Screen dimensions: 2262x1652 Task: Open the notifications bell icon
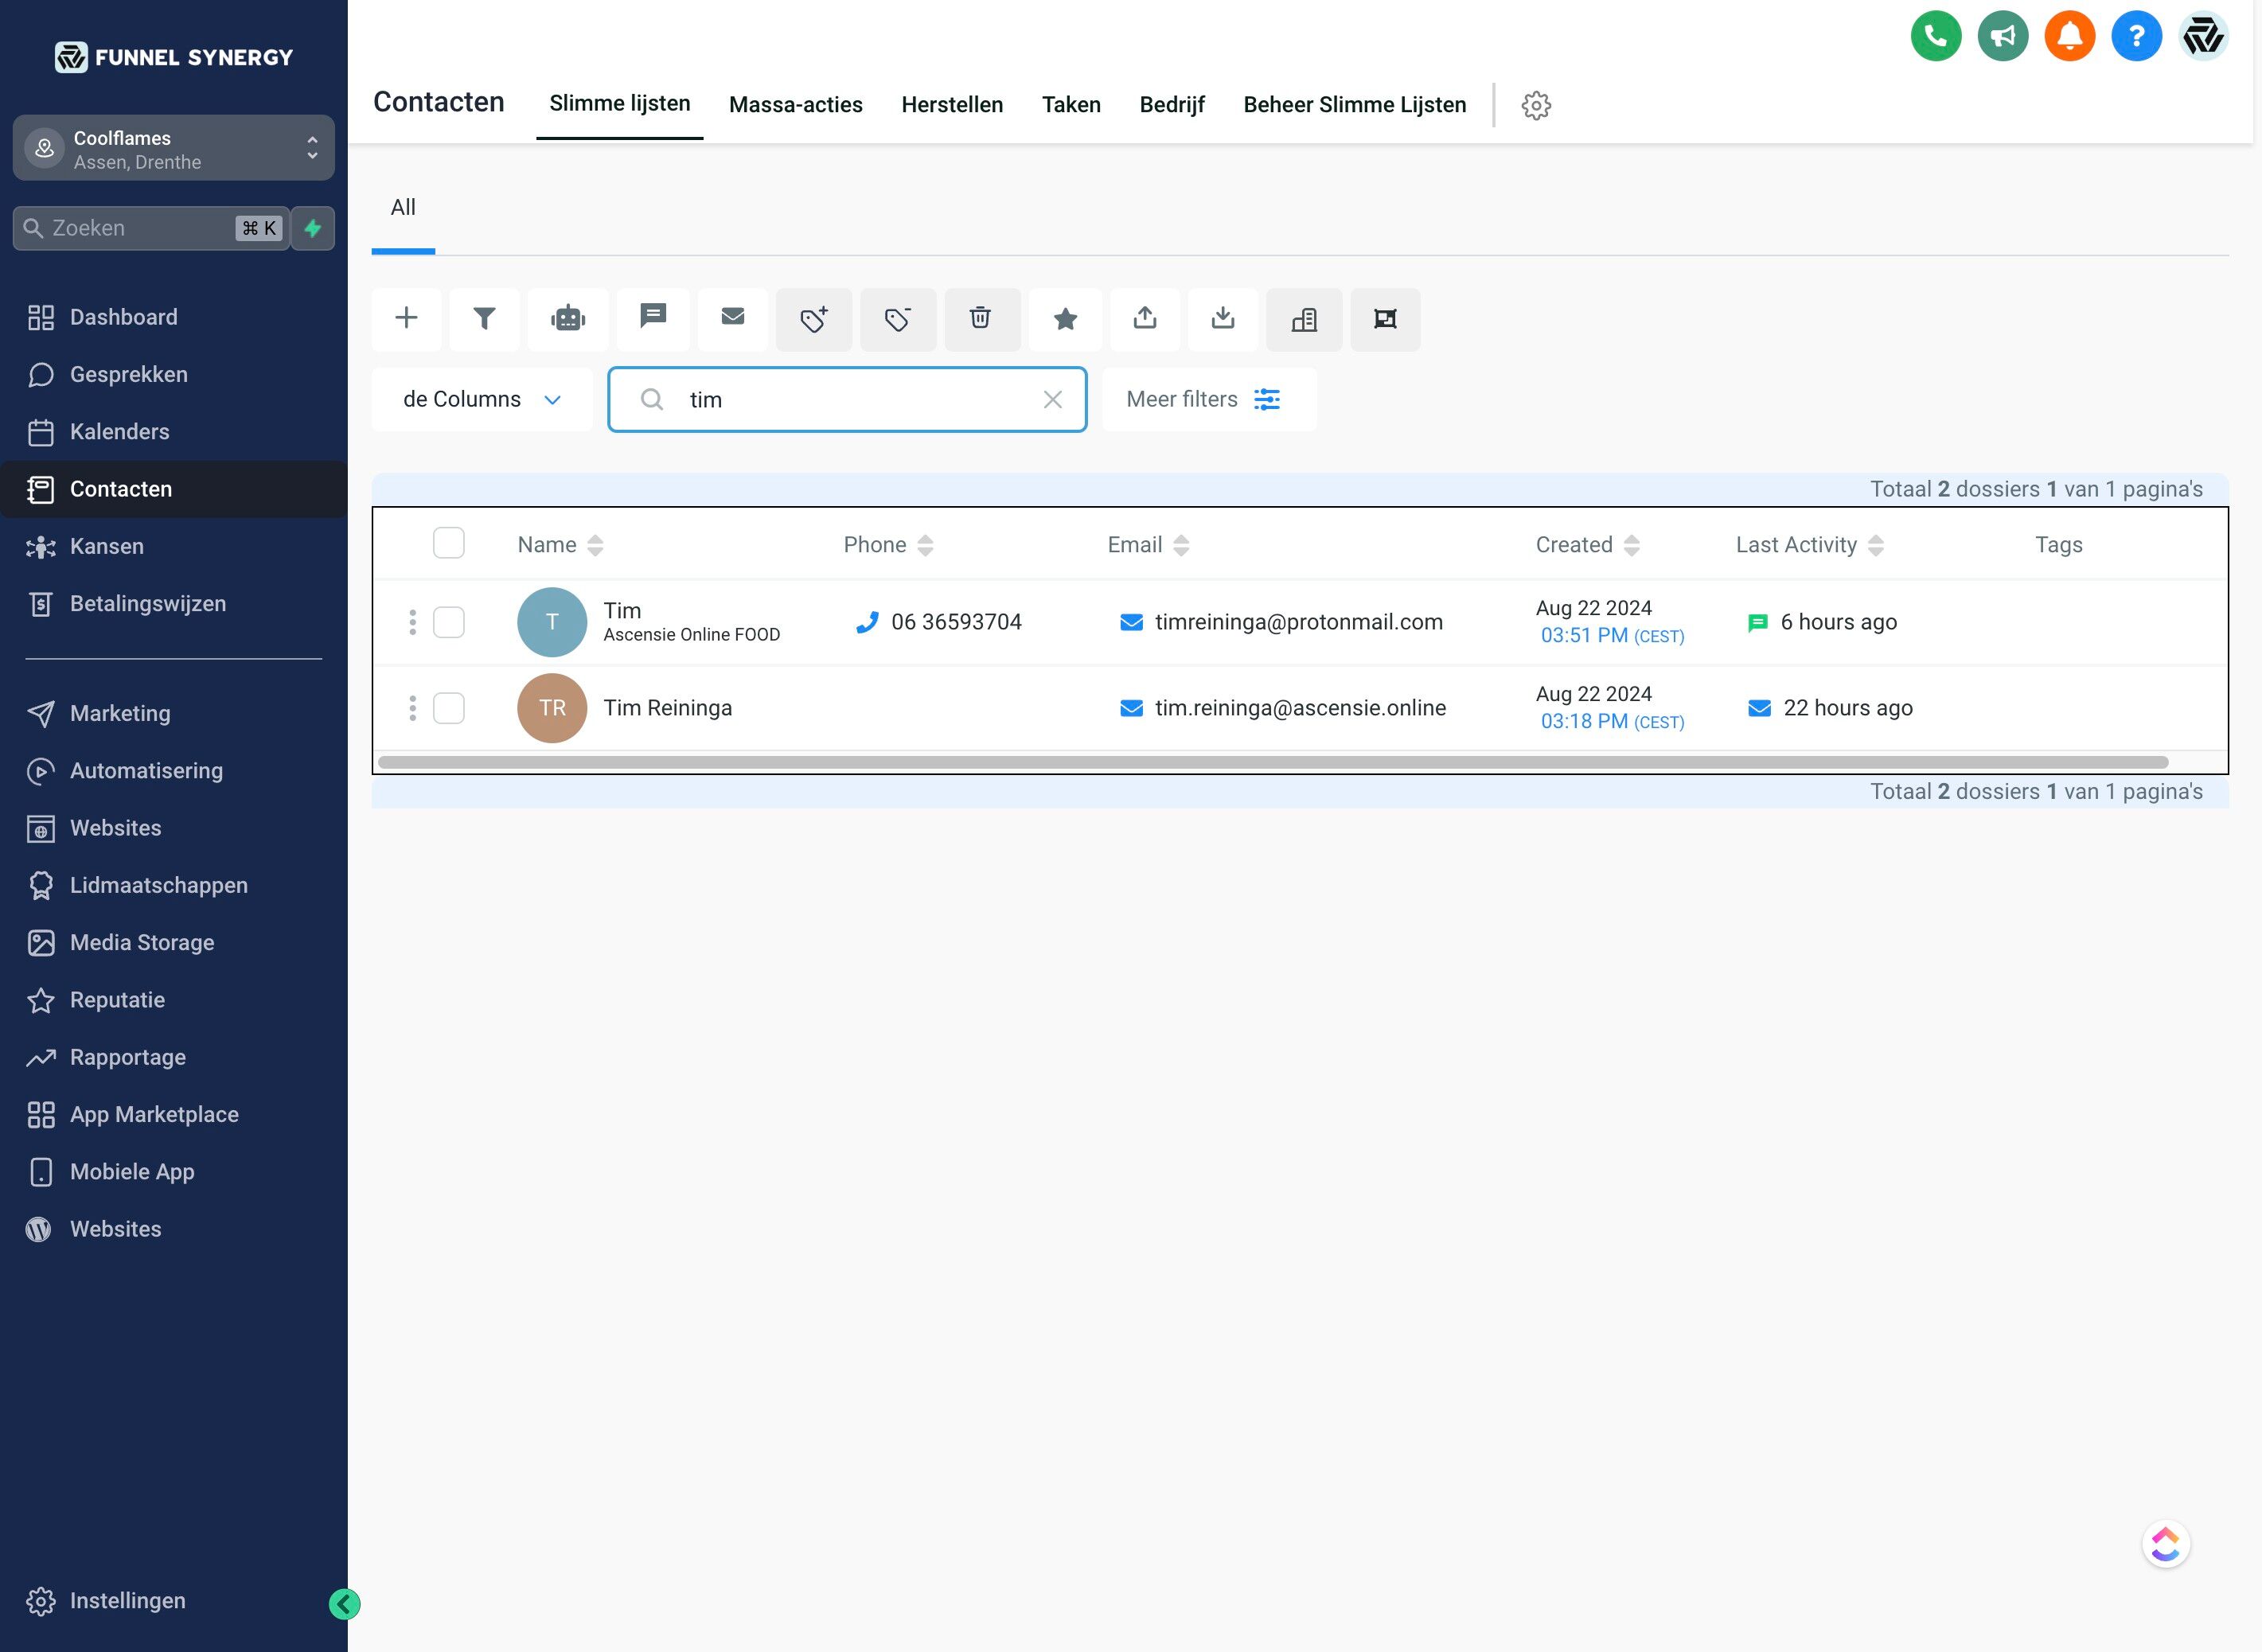(x=2069, y=37)
